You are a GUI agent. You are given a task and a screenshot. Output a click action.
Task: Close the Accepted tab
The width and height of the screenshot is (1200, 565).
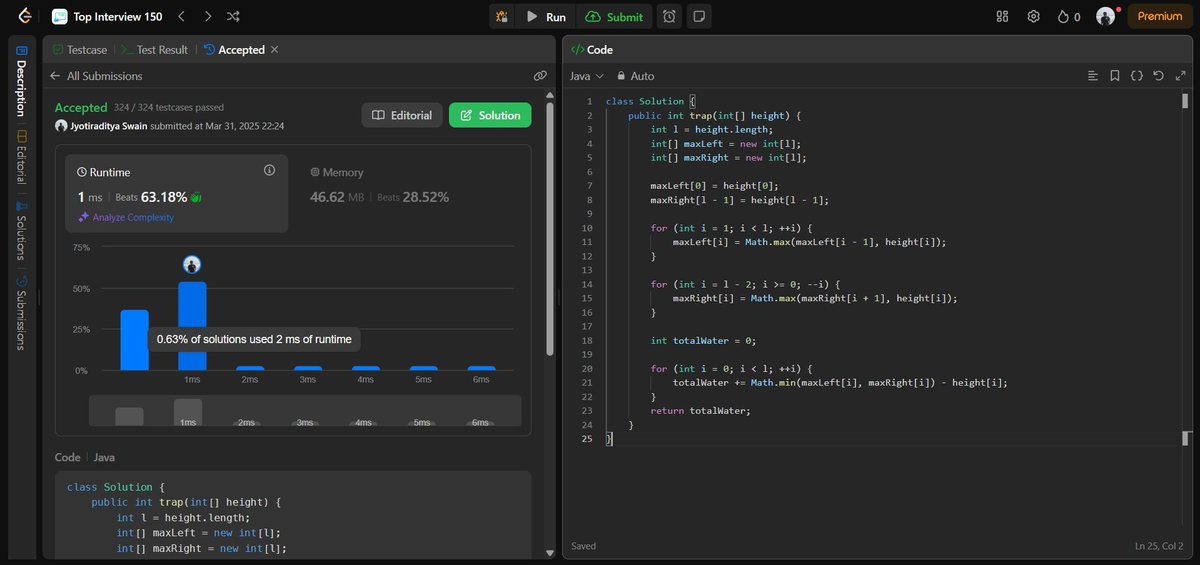click(275, 49)
